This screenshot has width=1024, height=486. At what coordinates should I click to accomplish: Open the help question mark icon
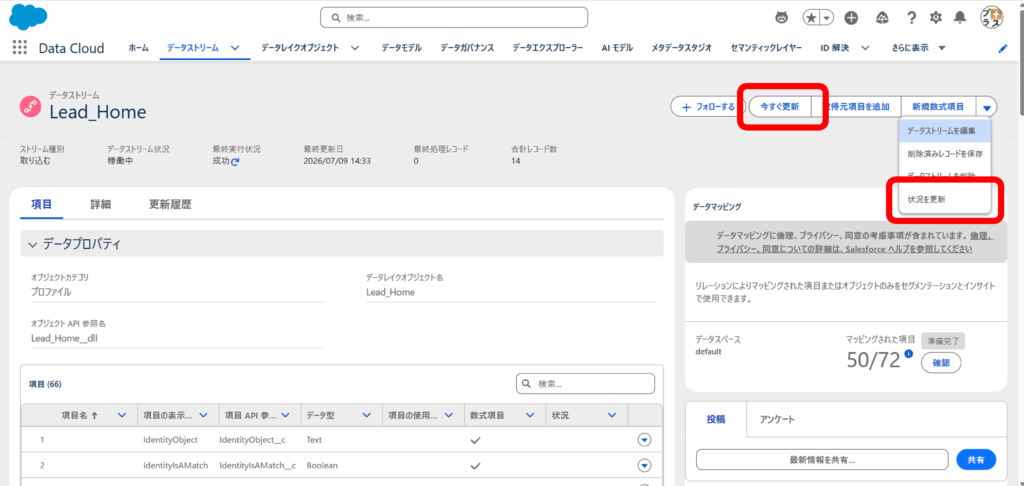[x=912, y=18]
